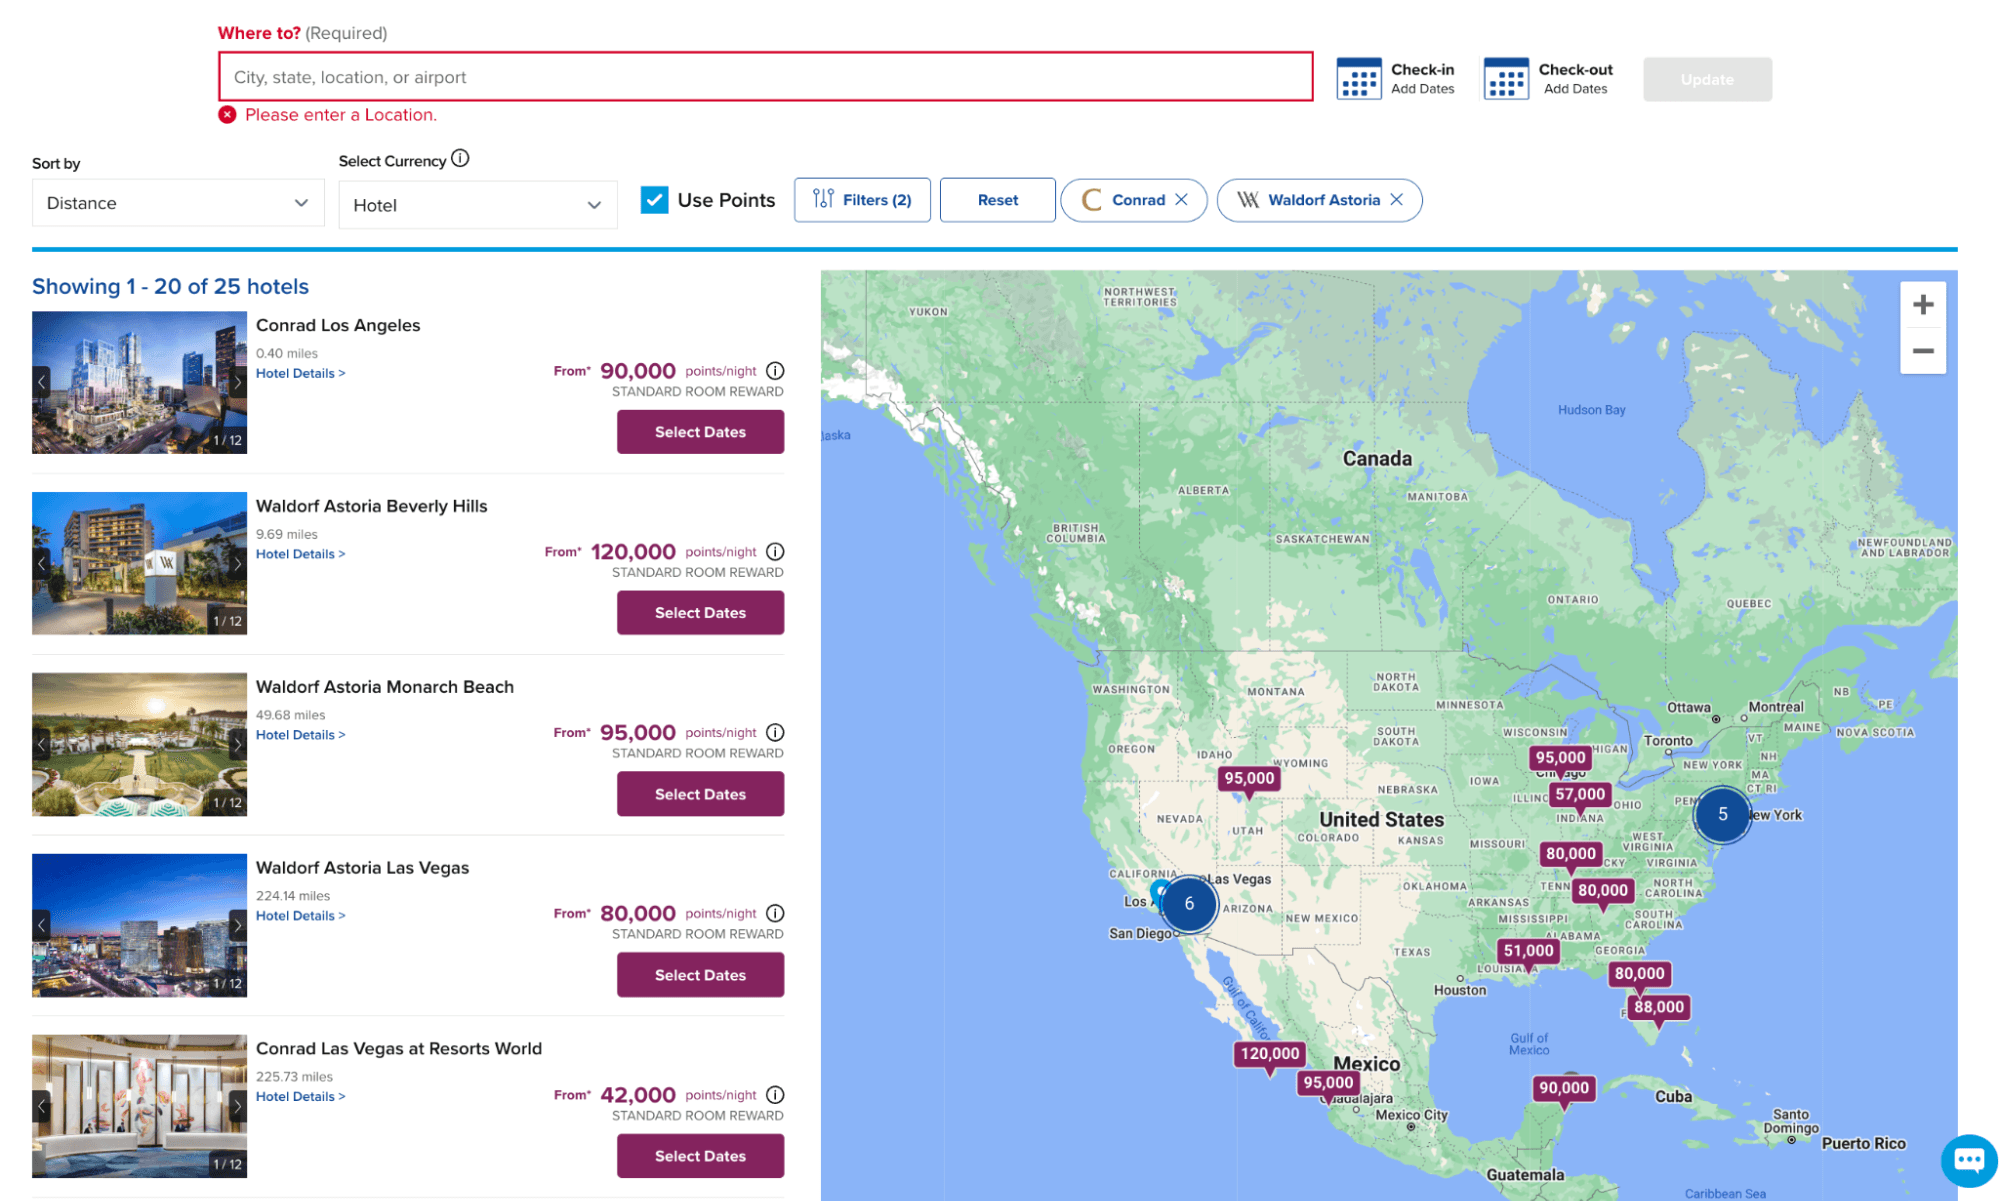This screenshot has height=1201, width=1999.
Task: Open Hotel Details for Conrad Los Angeles
Action: [x=298, y=373]
